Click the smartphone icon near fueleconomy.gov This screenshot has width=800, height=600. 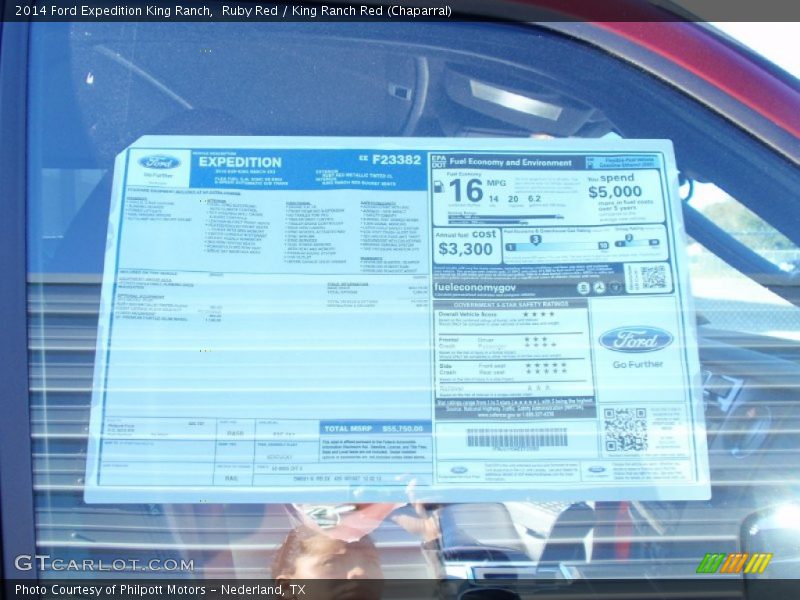click(x=583, y=287)
